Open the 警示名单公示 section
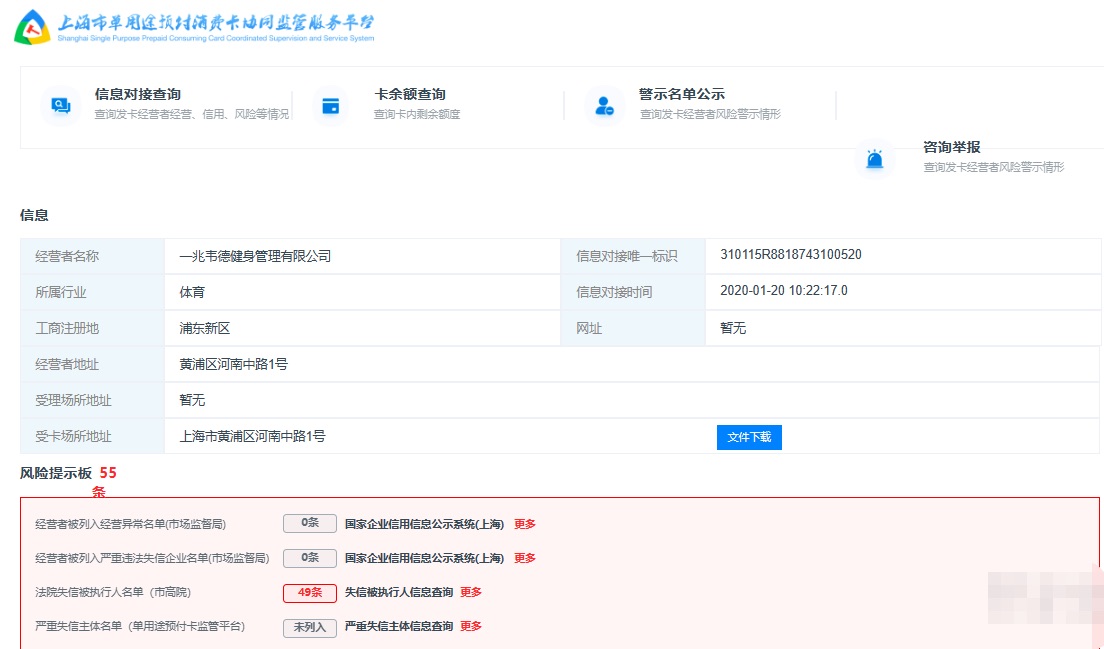Image resolution: width=1104 pixels, height=649 pixels. [681, 95]
